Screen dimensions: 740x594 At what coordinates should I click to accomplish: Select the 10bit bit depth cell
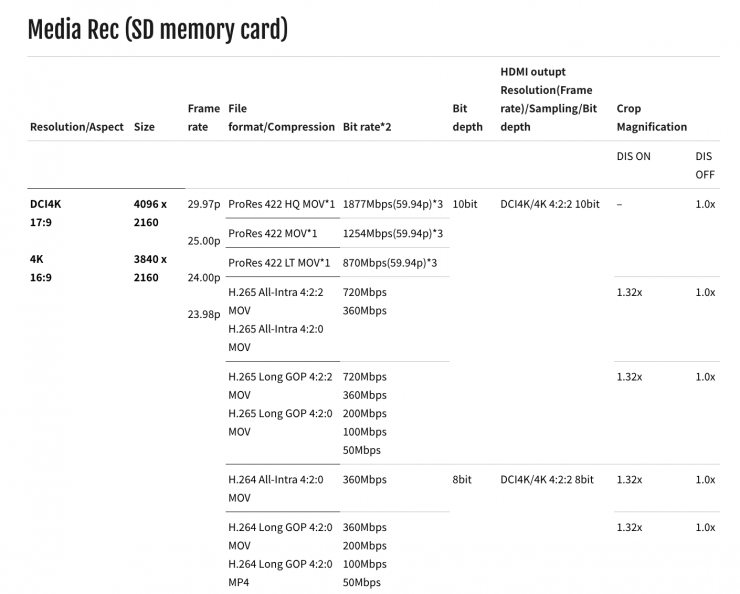click(x=464, y=204)
